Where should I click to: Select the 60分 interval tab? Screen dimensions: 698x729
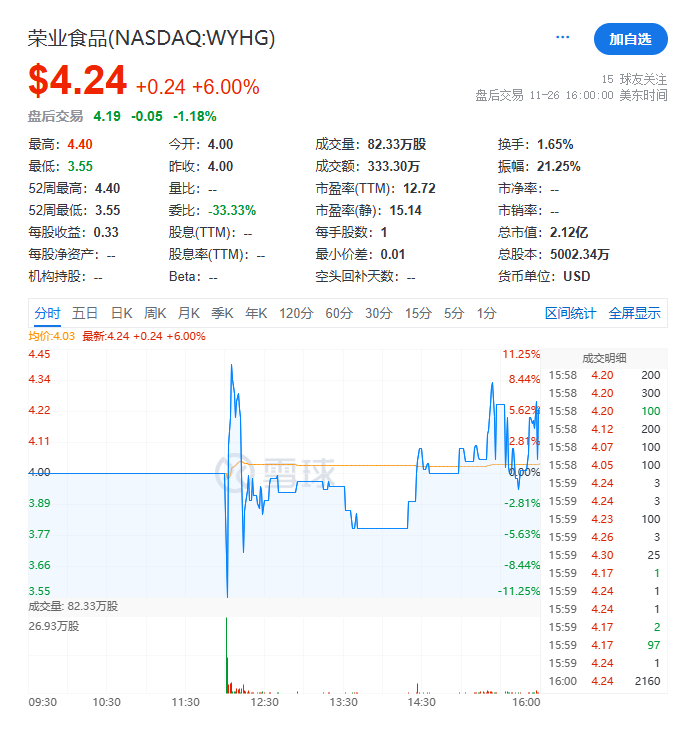[x=339, y=313]
